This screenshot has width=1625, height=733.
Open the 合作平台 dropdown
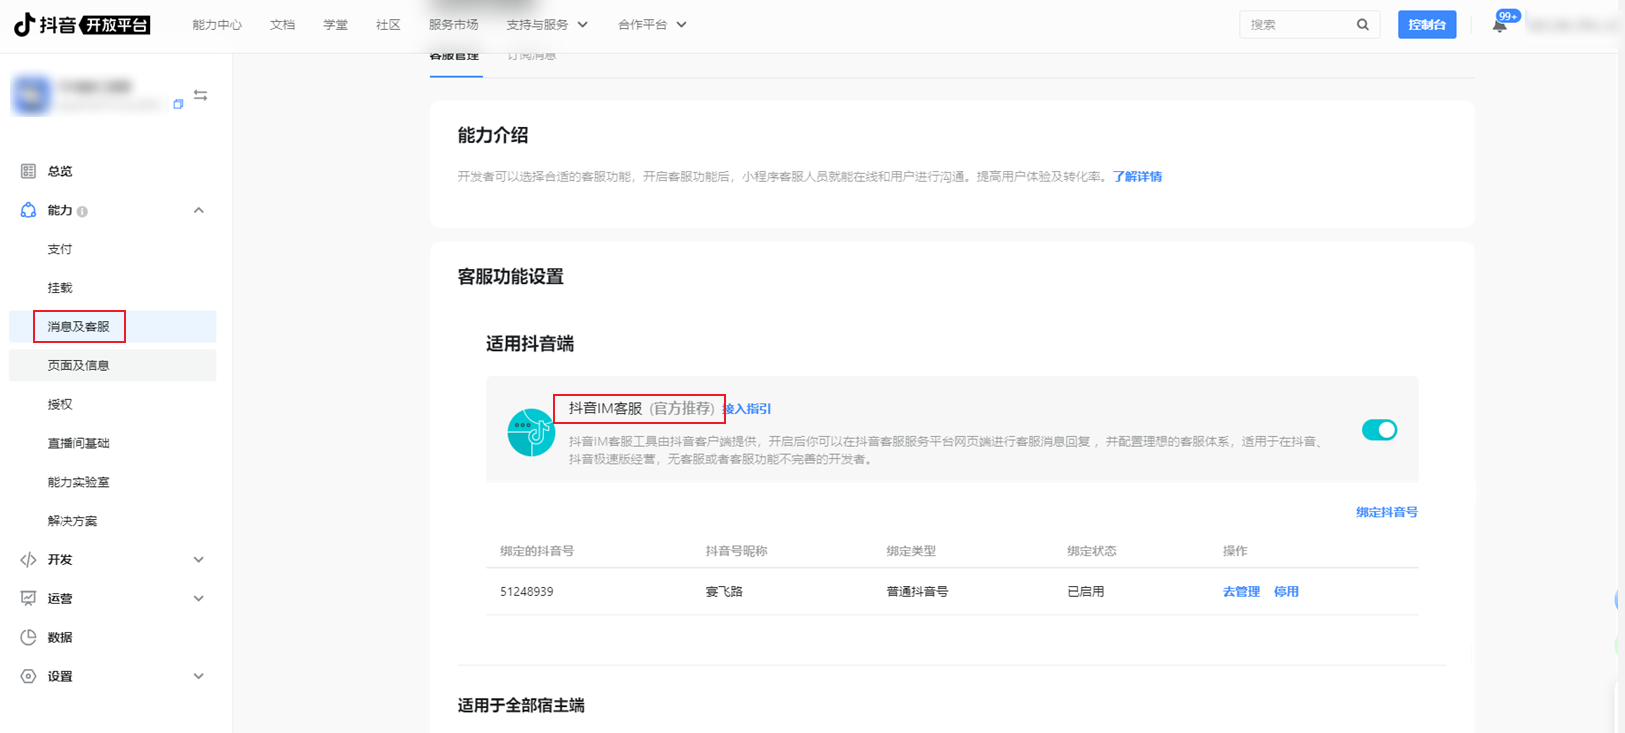pyautogui.click(x=652, y=25)
